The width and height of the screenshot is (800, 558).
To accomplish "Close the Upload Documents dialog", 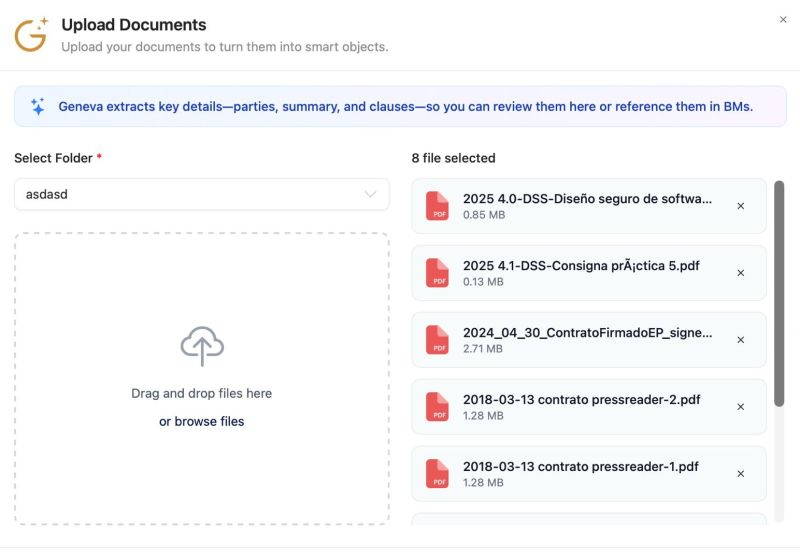I will tap(783, 19).
